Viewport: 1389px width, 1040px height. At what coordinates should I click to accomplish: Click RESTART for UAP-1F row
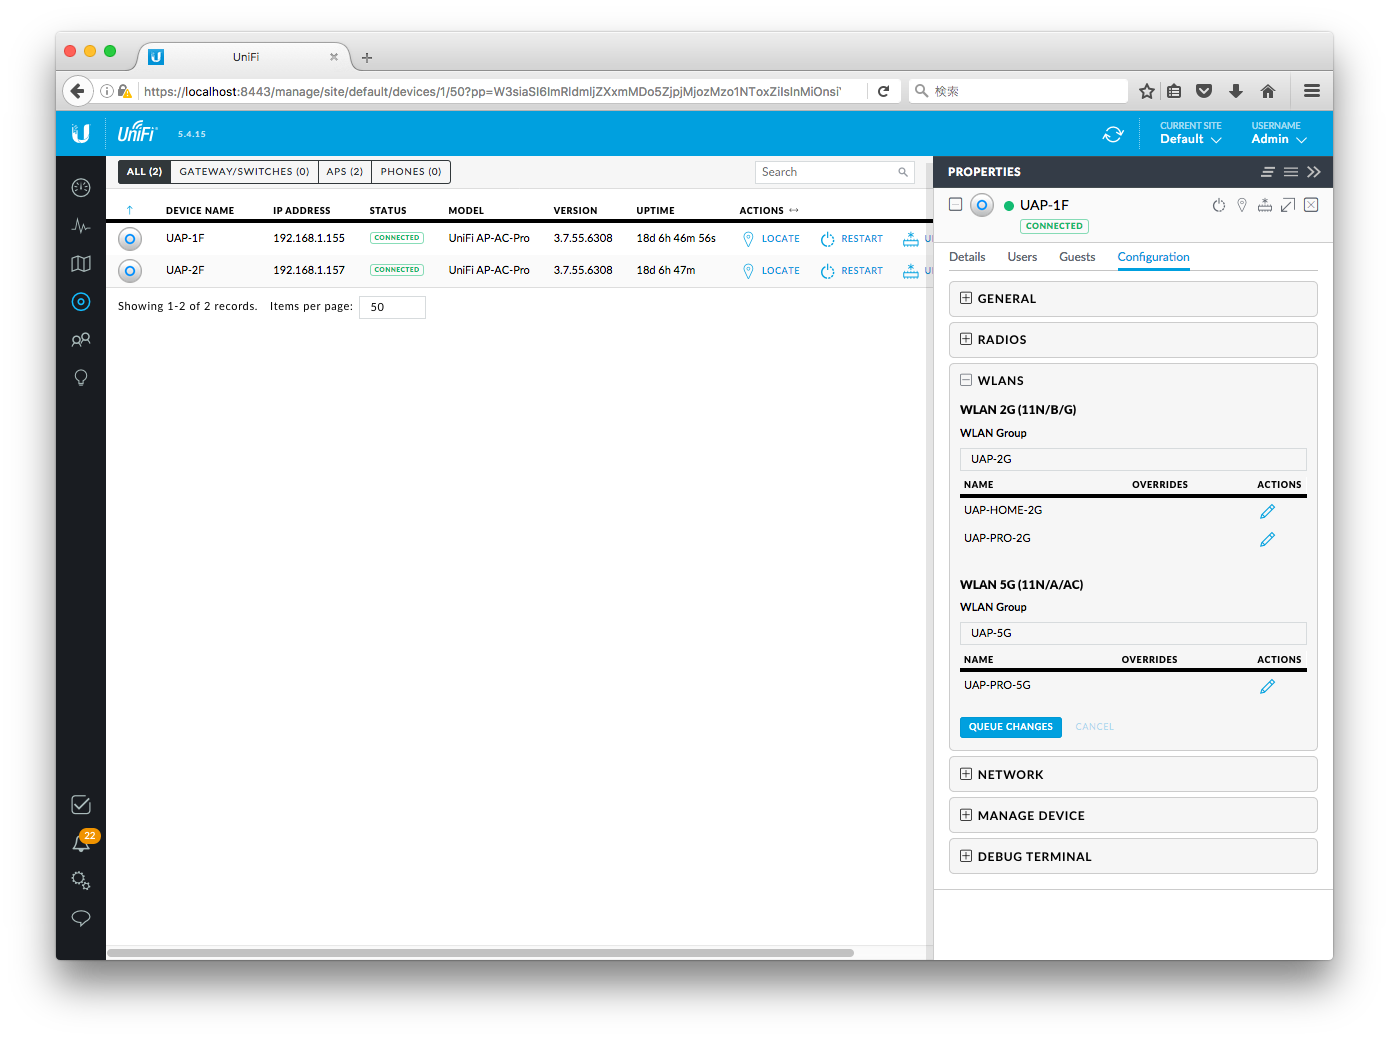852,239
